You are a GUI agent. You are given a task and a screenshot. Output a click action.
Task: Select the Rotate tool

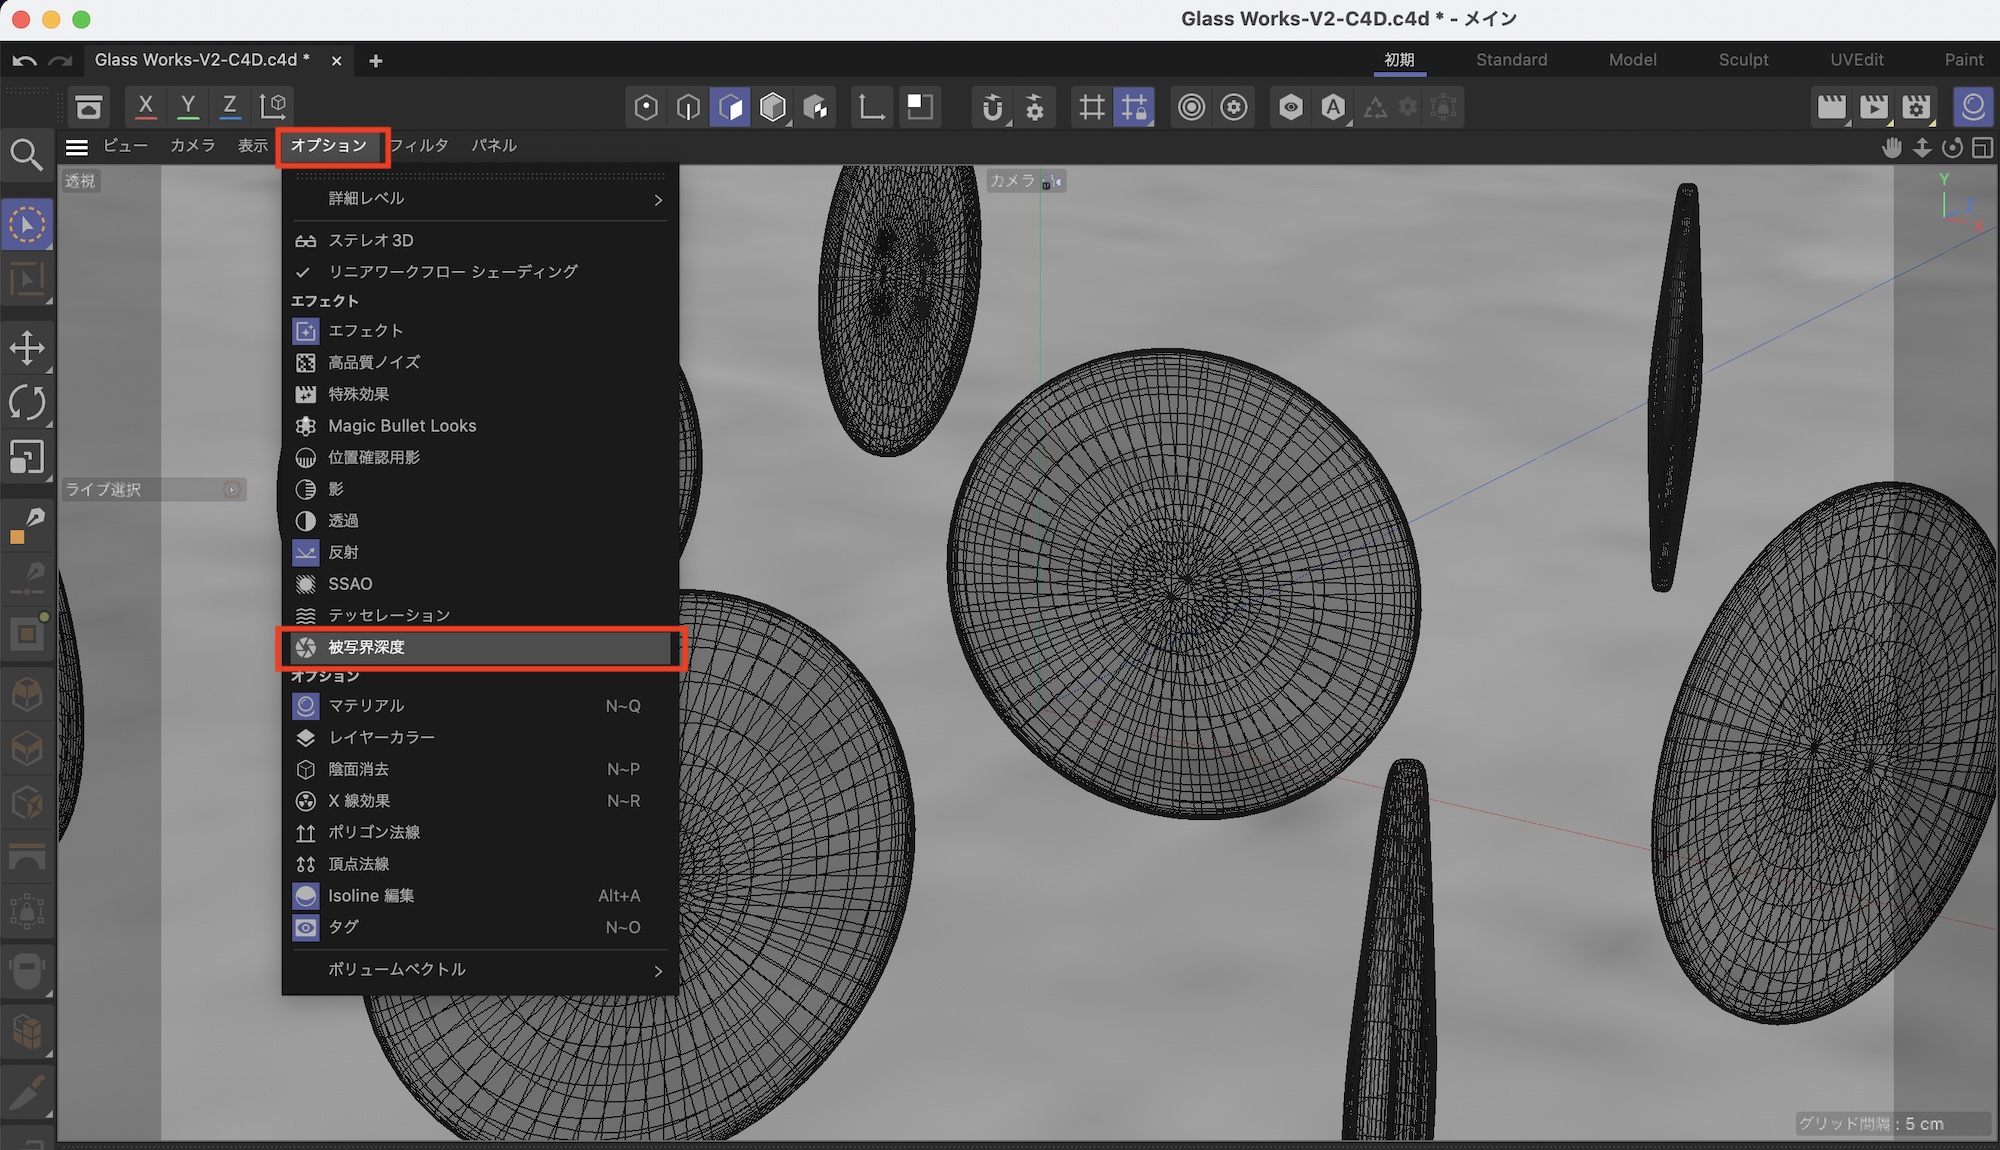pyautogui.click(x=27, y=403)
